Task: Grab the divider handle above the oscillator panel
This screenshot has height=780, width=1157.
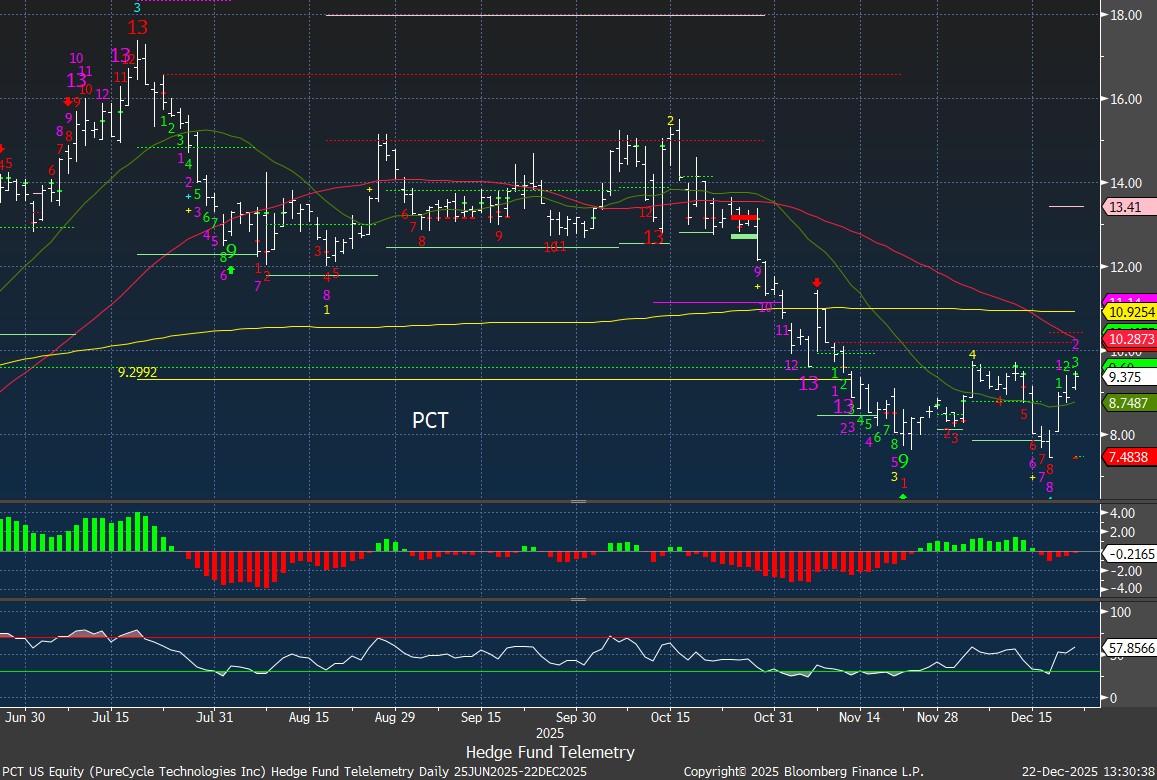Action: (578, 600)
